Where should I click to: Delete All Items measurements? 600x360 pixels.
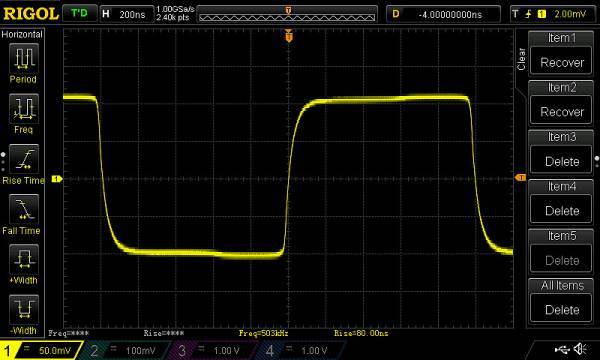point(561,310)
